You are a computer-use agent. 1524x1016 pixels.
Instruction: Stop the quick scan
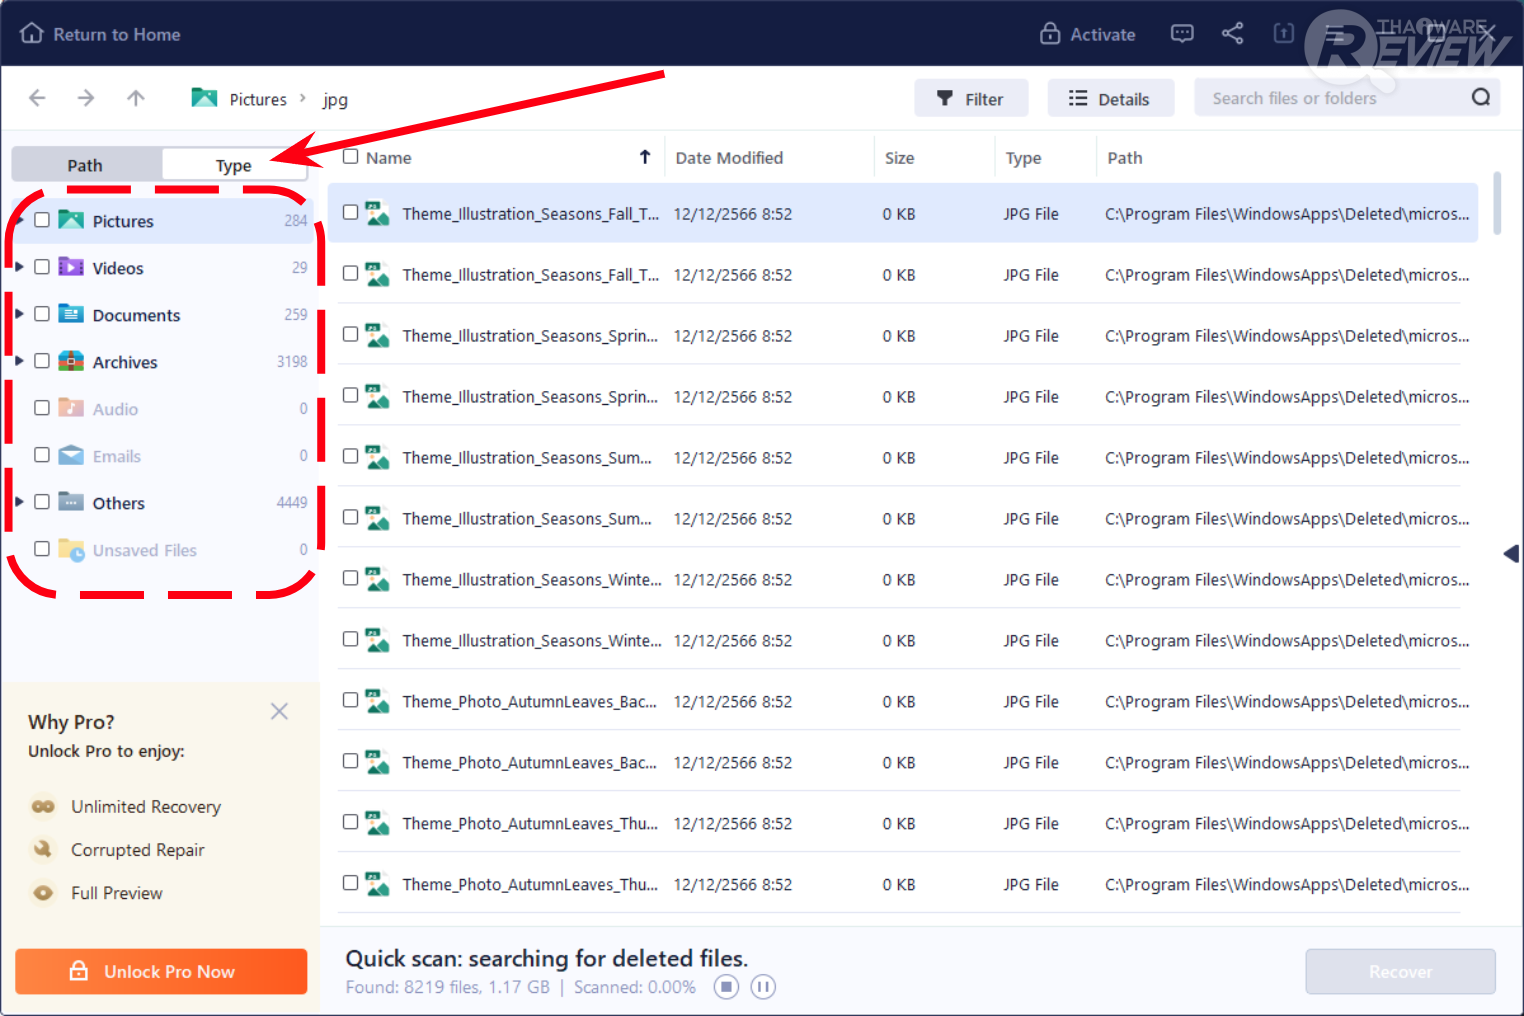(x=727, y=987)
